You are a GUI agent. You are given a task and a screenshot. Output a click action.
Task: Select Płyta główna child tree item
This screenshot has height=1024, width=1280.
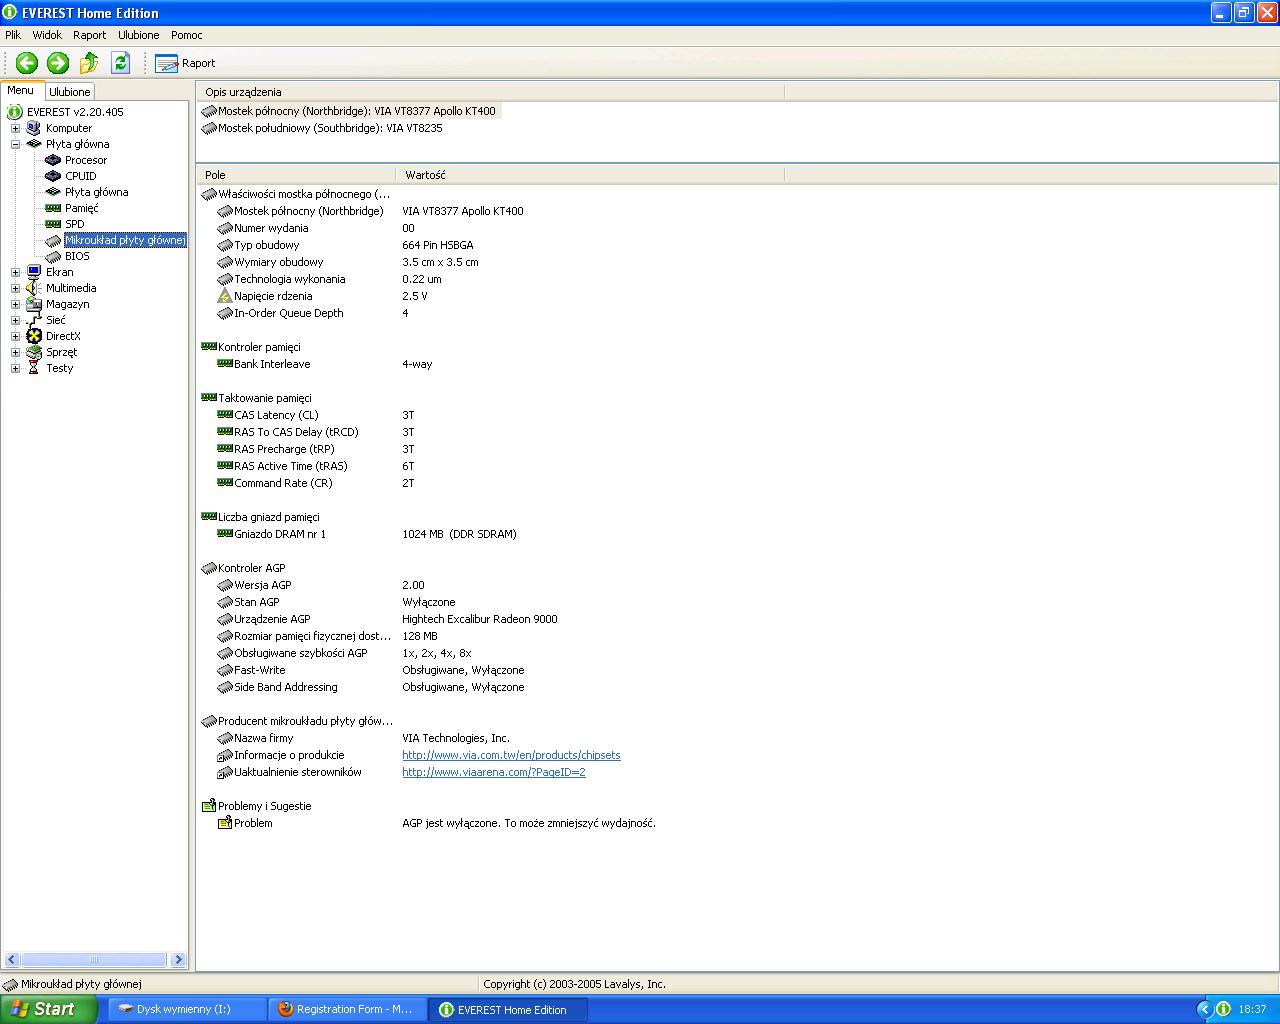(x=97, y=192)
